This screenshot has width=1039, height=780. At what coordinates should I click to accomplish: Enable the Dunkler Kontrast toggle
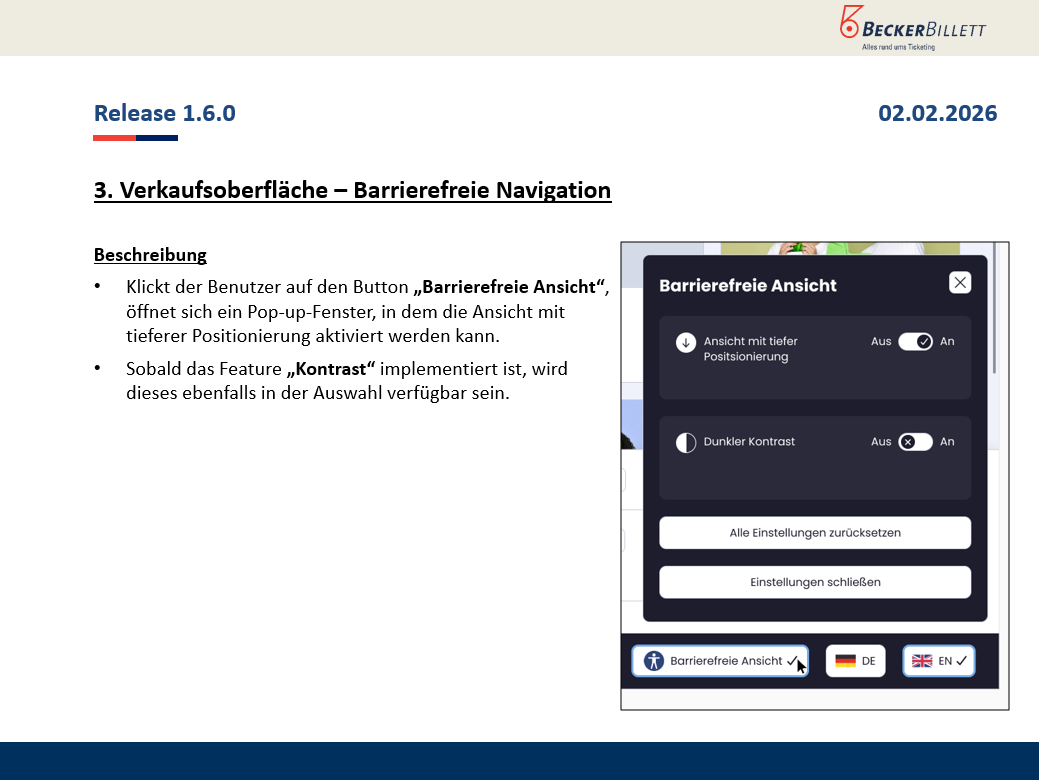915,442
